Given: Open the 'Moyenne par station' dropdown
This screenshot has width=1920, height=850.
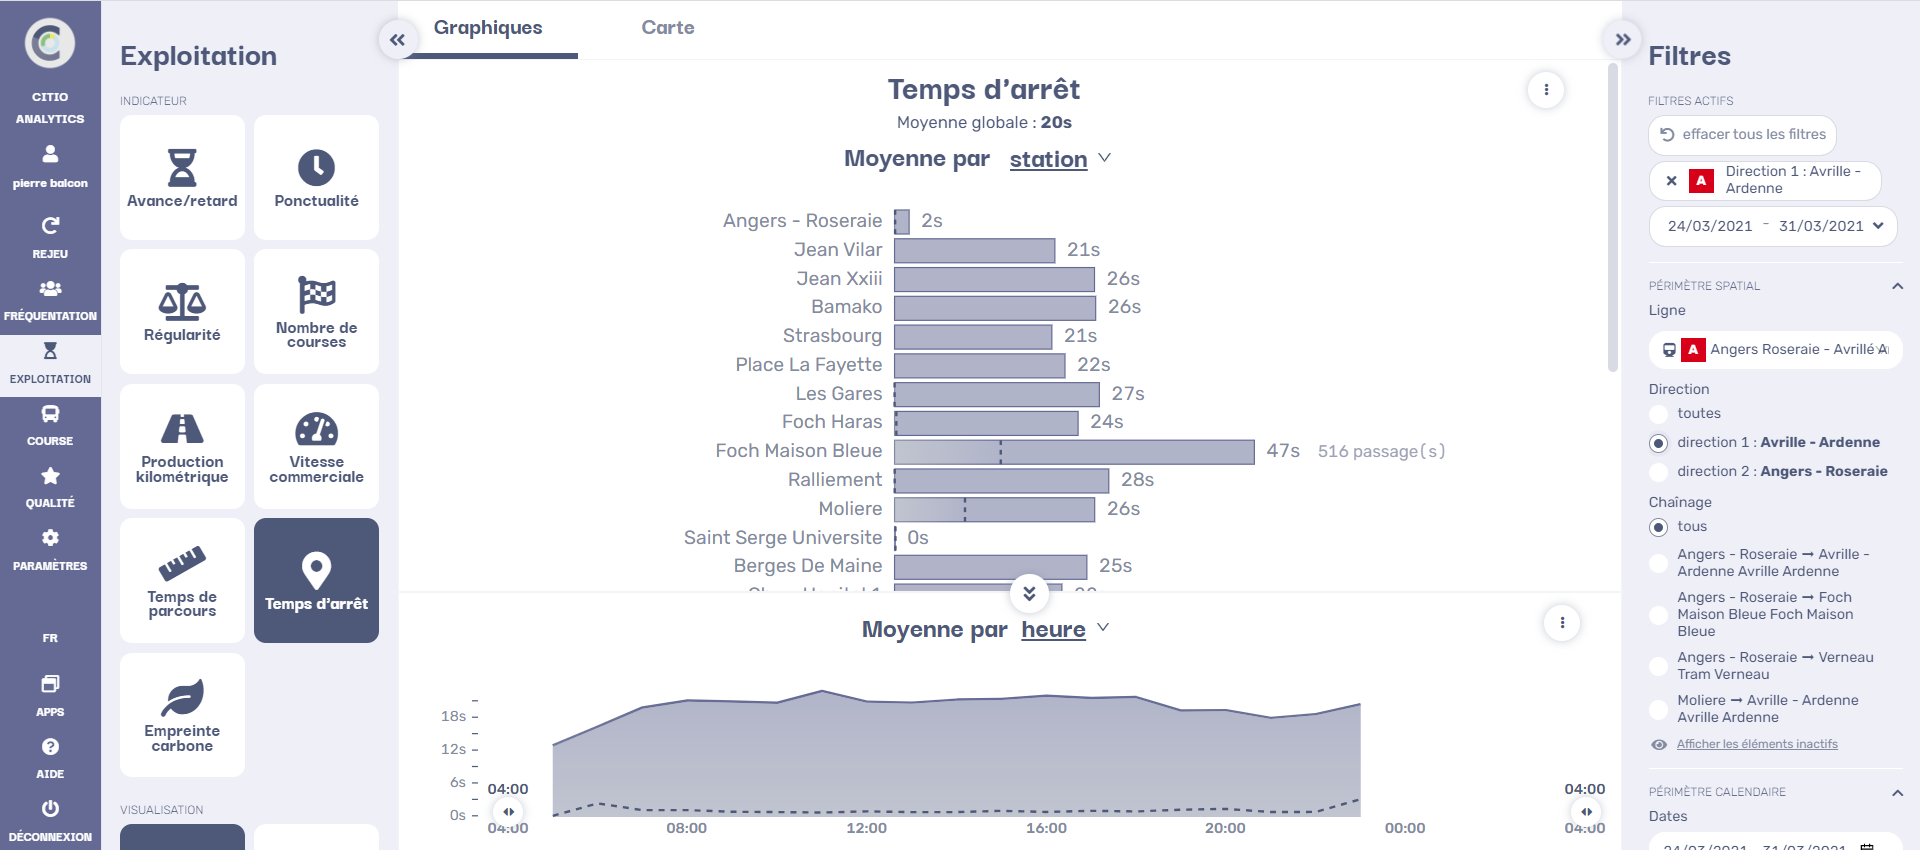Looking at the screenshot, I should (1060, 159).
